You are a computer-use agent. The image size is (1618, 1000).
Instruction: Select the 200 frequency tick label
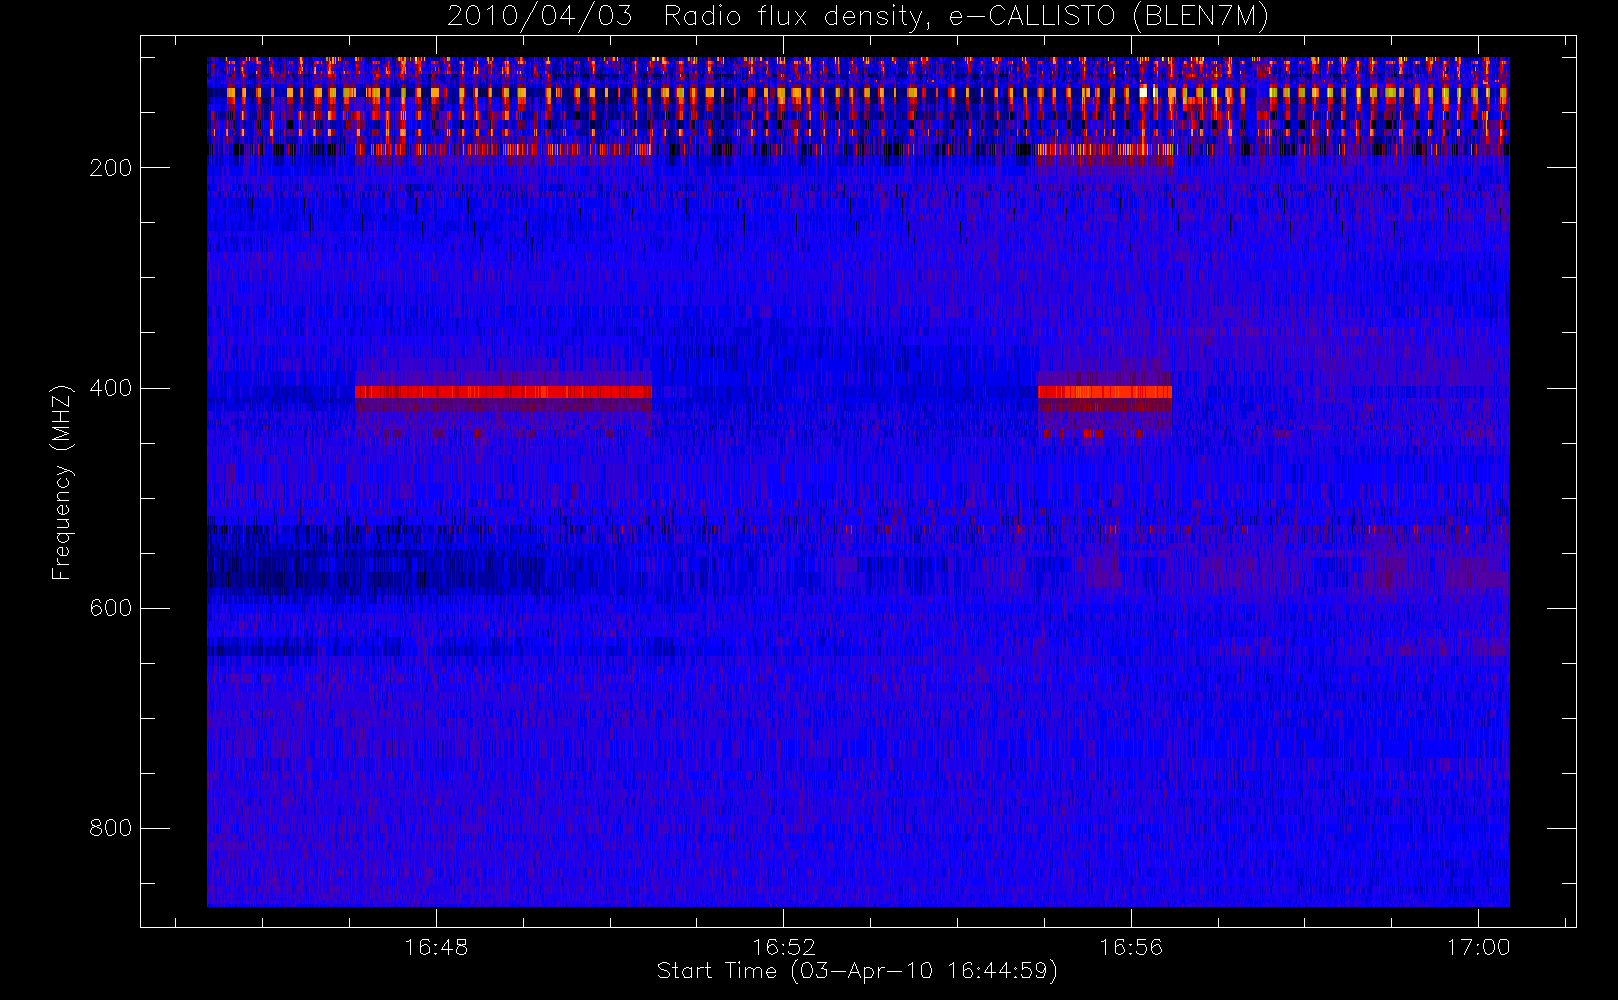click(111, 168)
